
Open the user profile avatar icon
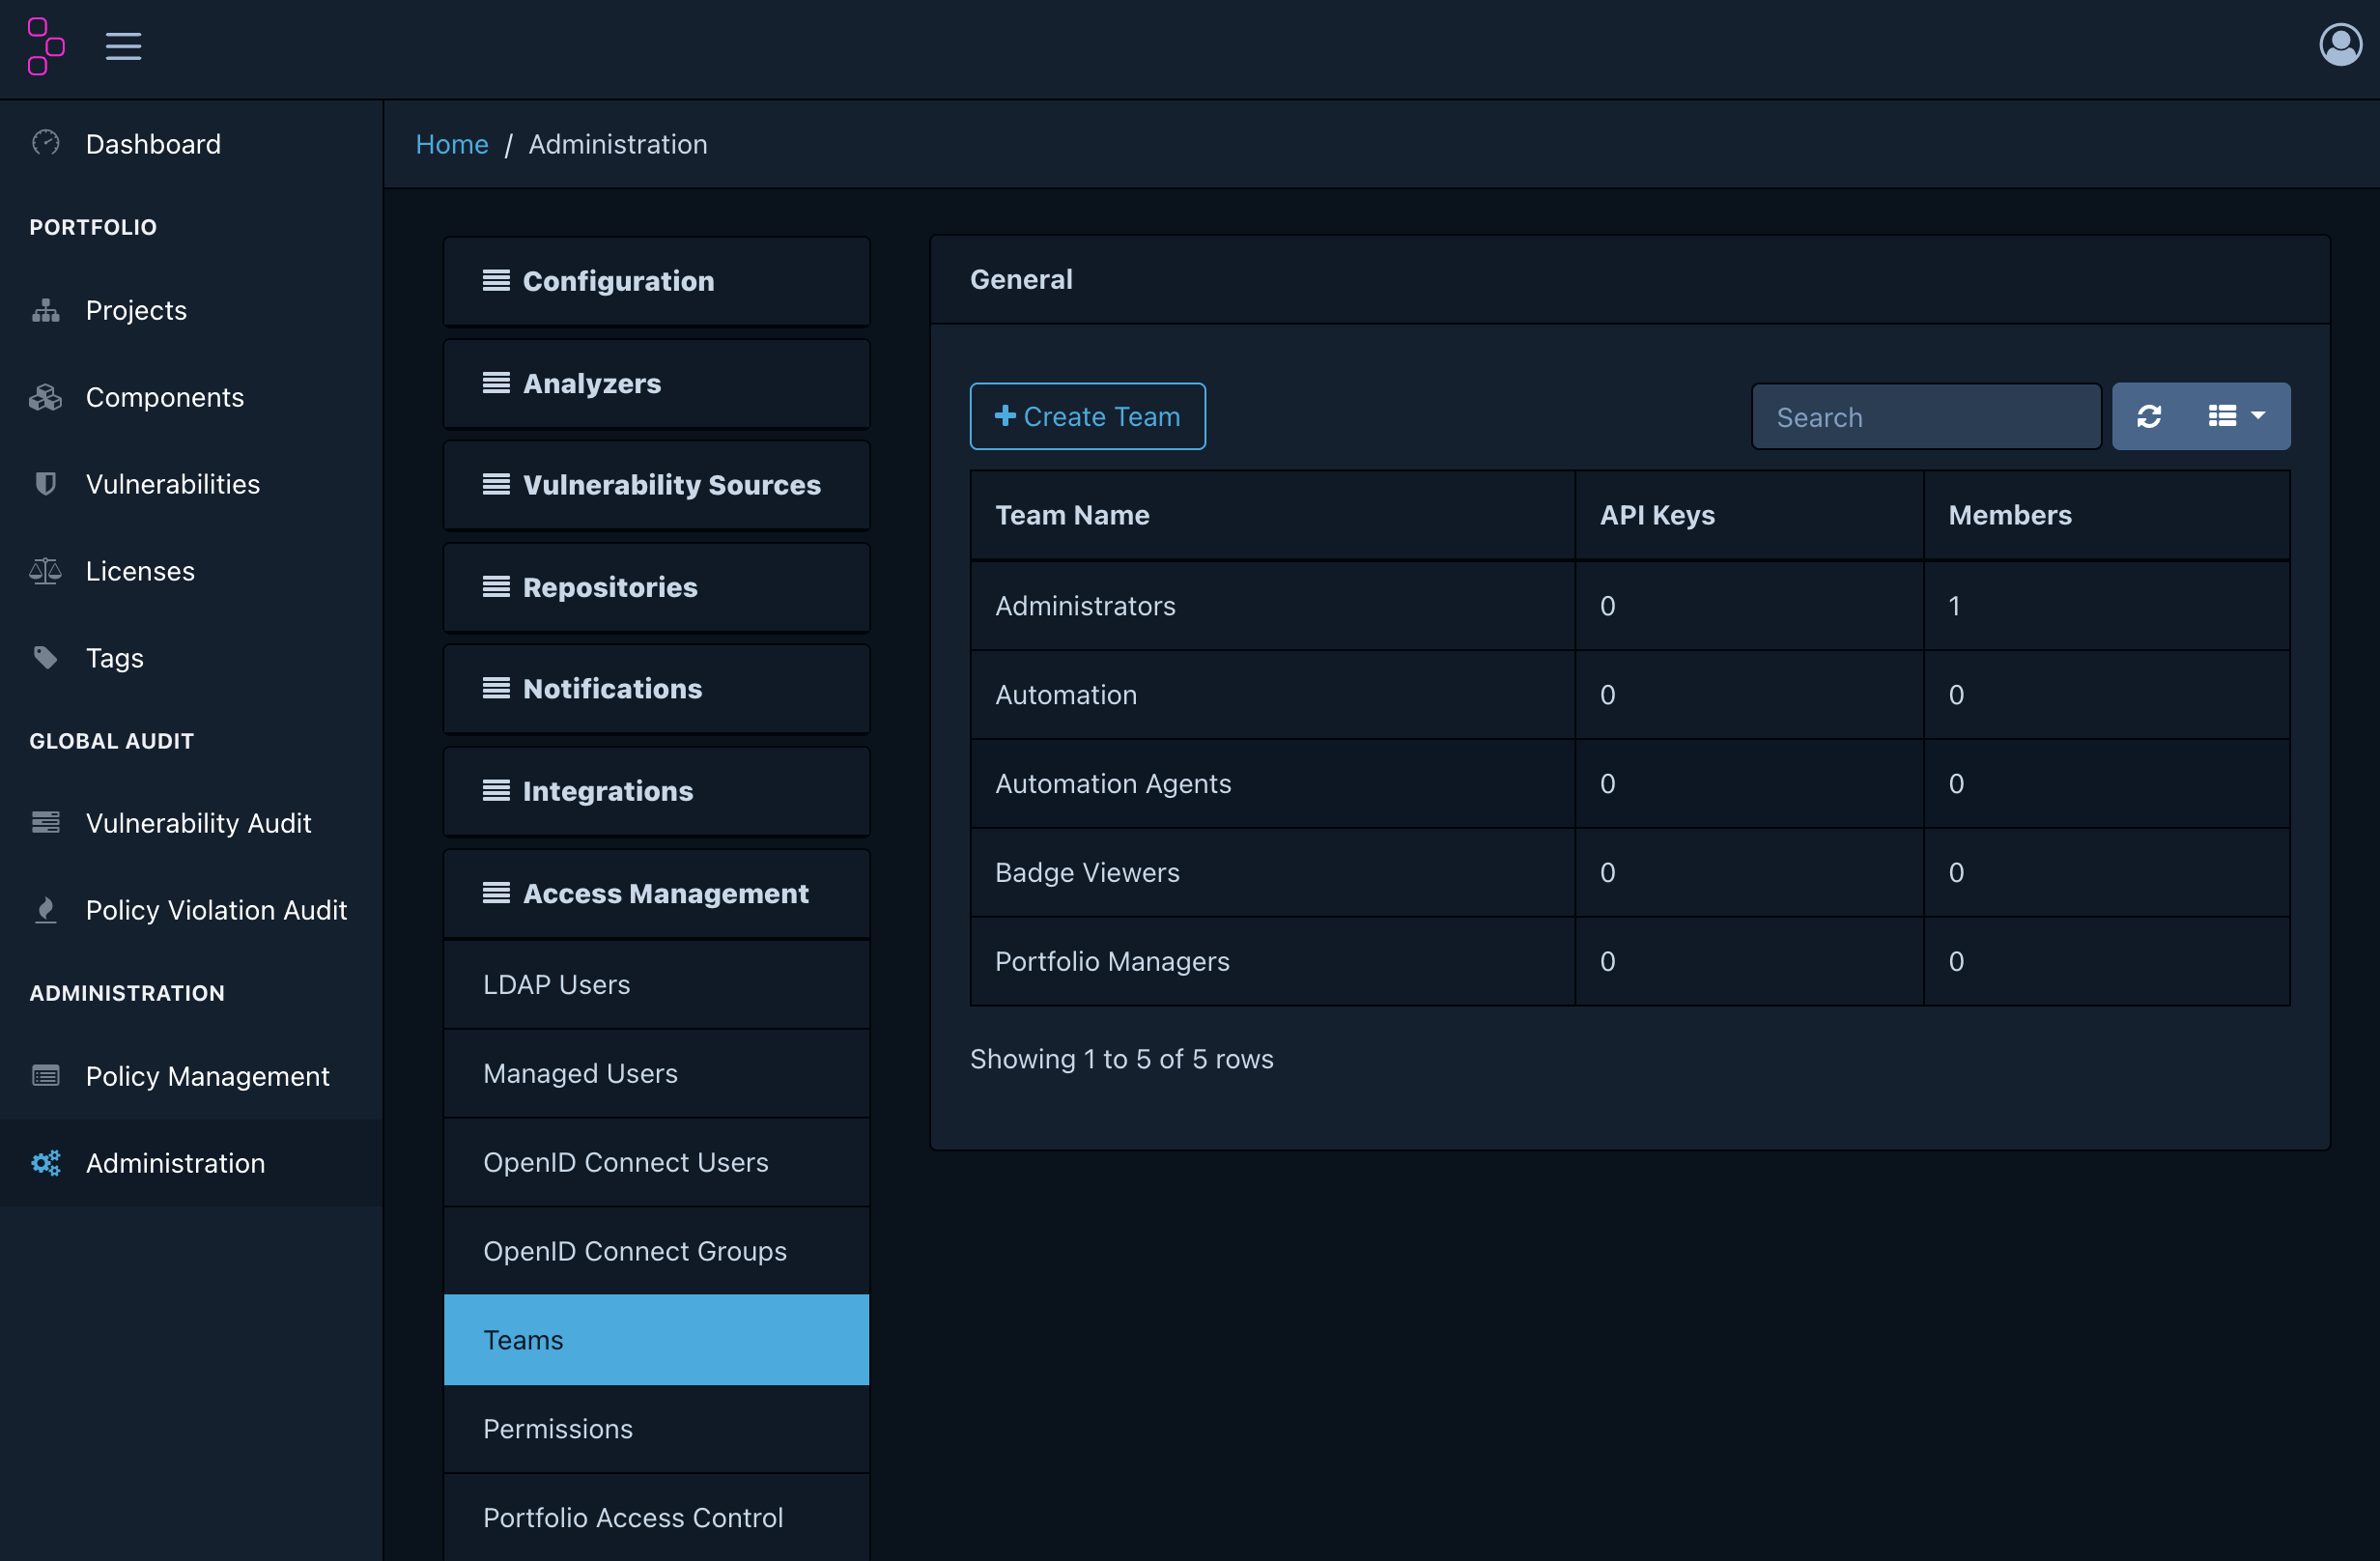click(x=2339, y=45)
